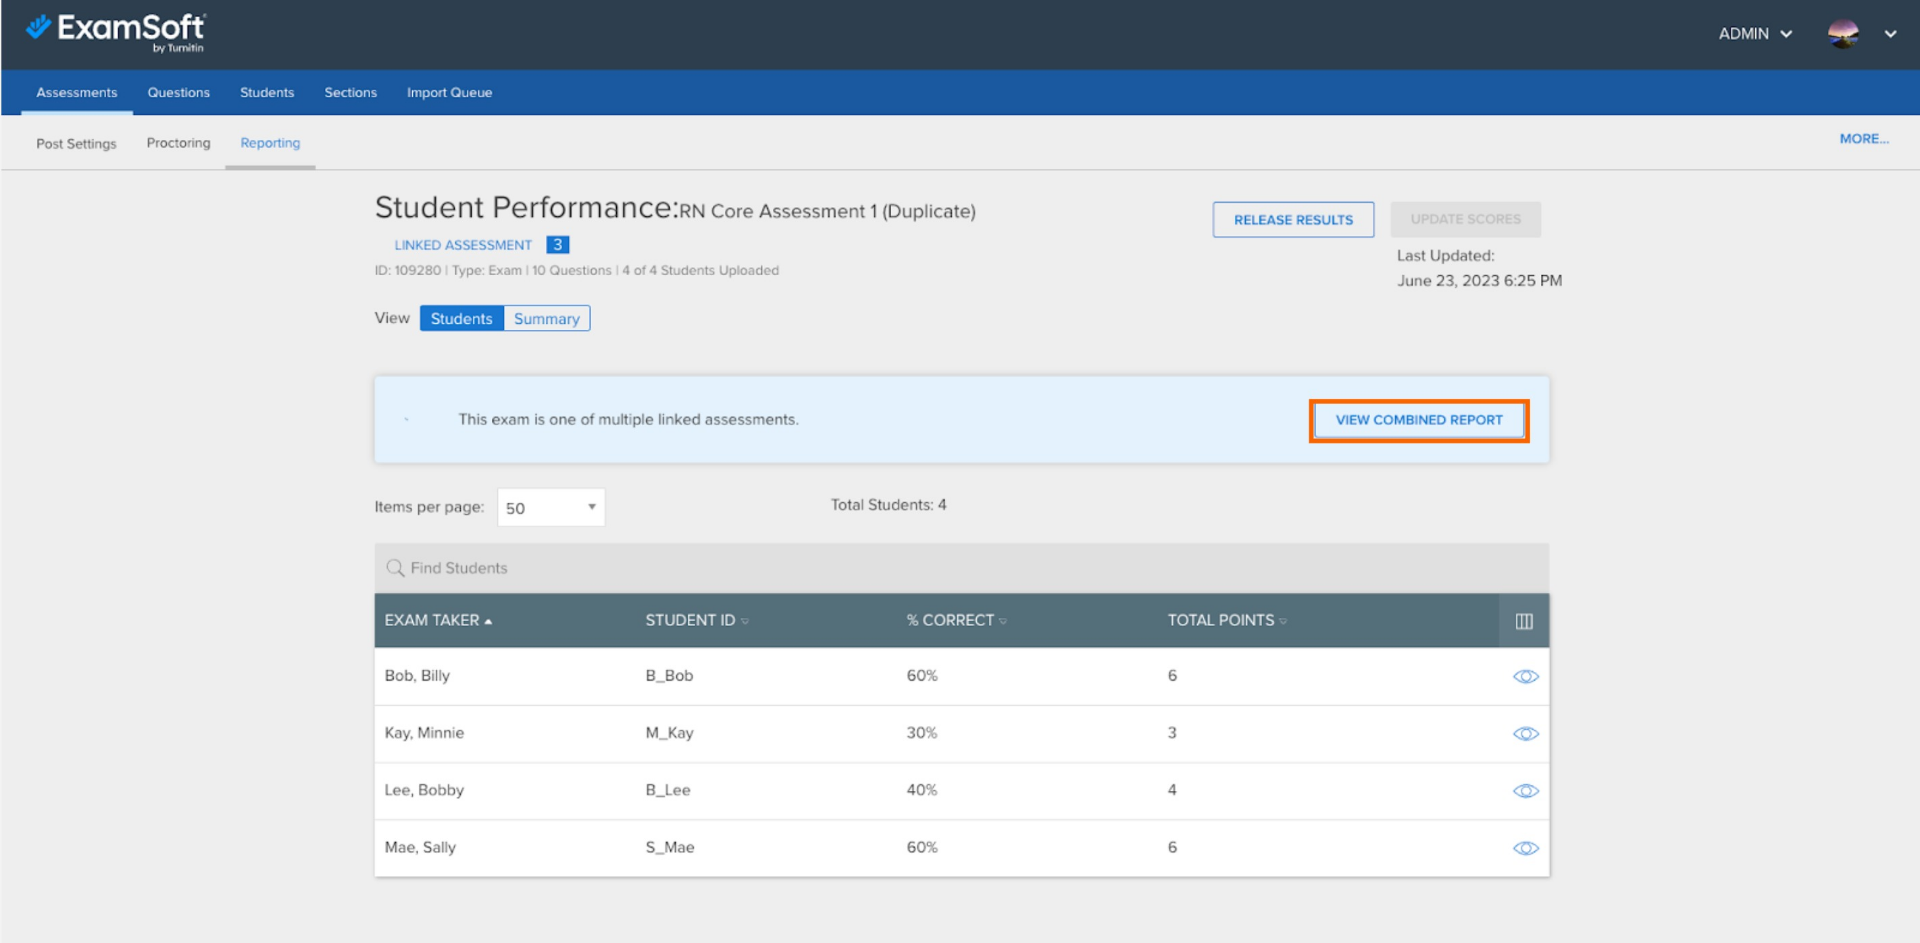
Task: Open column chooser icon in table header
Action: pyautogui.click(x=1523, y=621)
